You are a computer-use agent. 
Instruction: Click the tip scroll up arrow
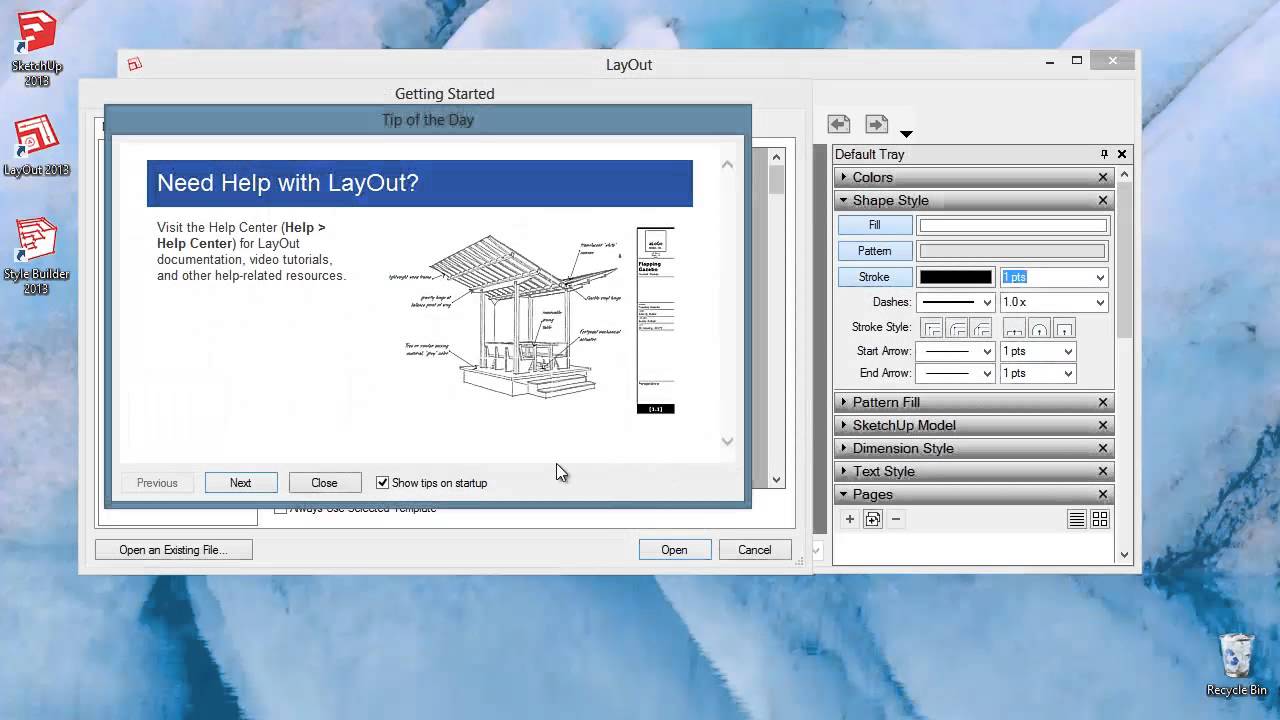727,164
